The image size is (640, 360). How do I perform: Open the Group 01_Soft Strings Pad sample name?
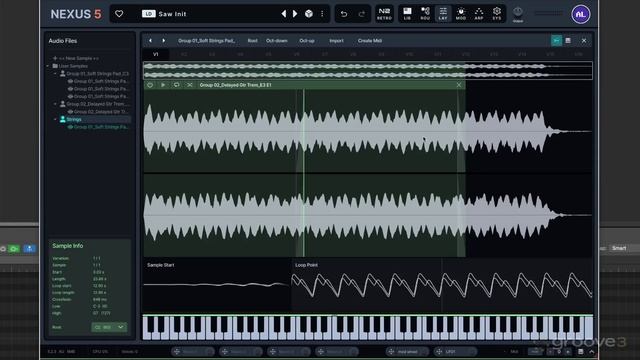[x=207, y=41]
